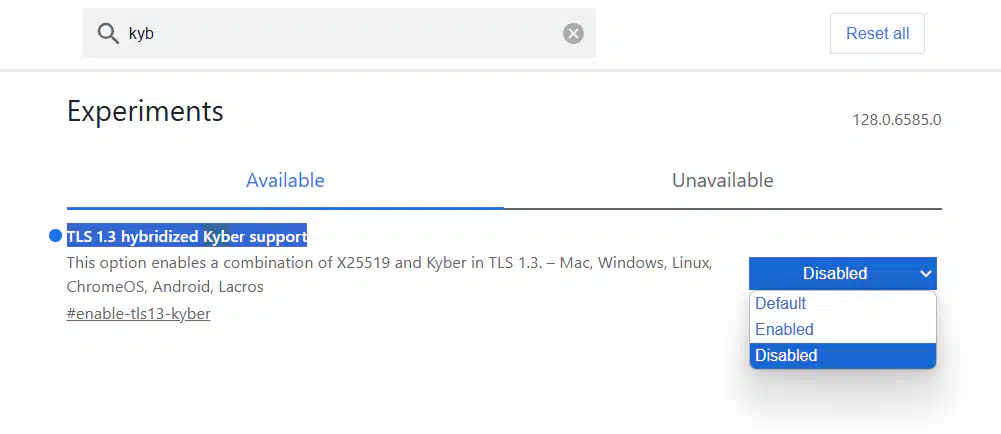Open the Unavailable tab

pyautogui.click(x=722, y=181)
